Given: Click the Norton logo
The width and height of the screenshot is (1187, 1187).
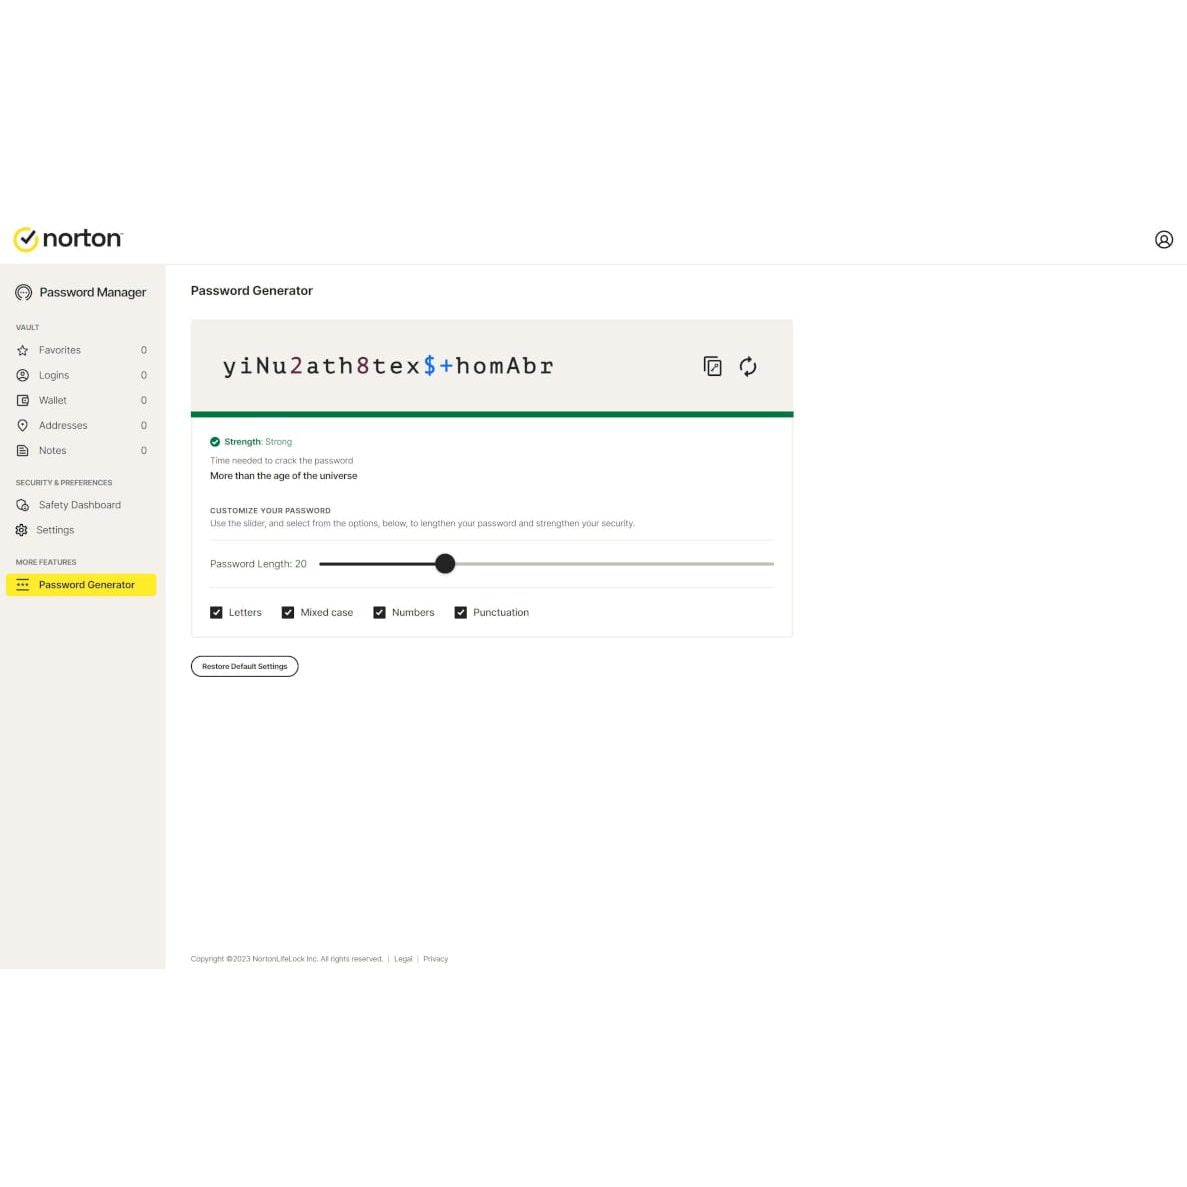Looking at the screenshot, I should point(68,239).
